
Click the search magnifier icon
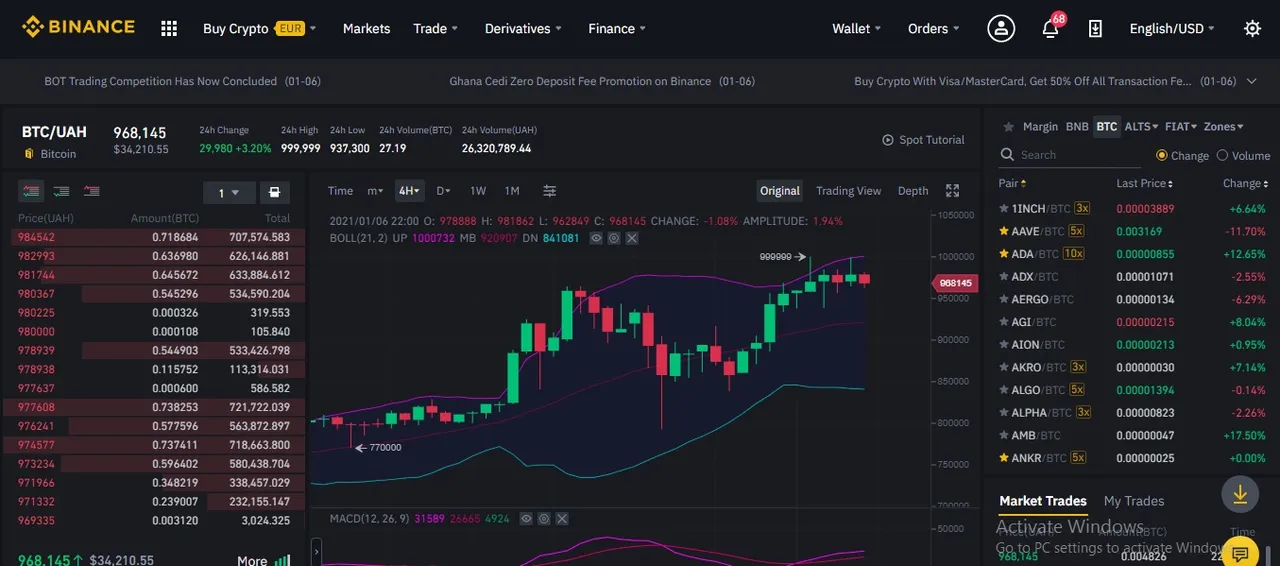click(x=1007, y=155)
